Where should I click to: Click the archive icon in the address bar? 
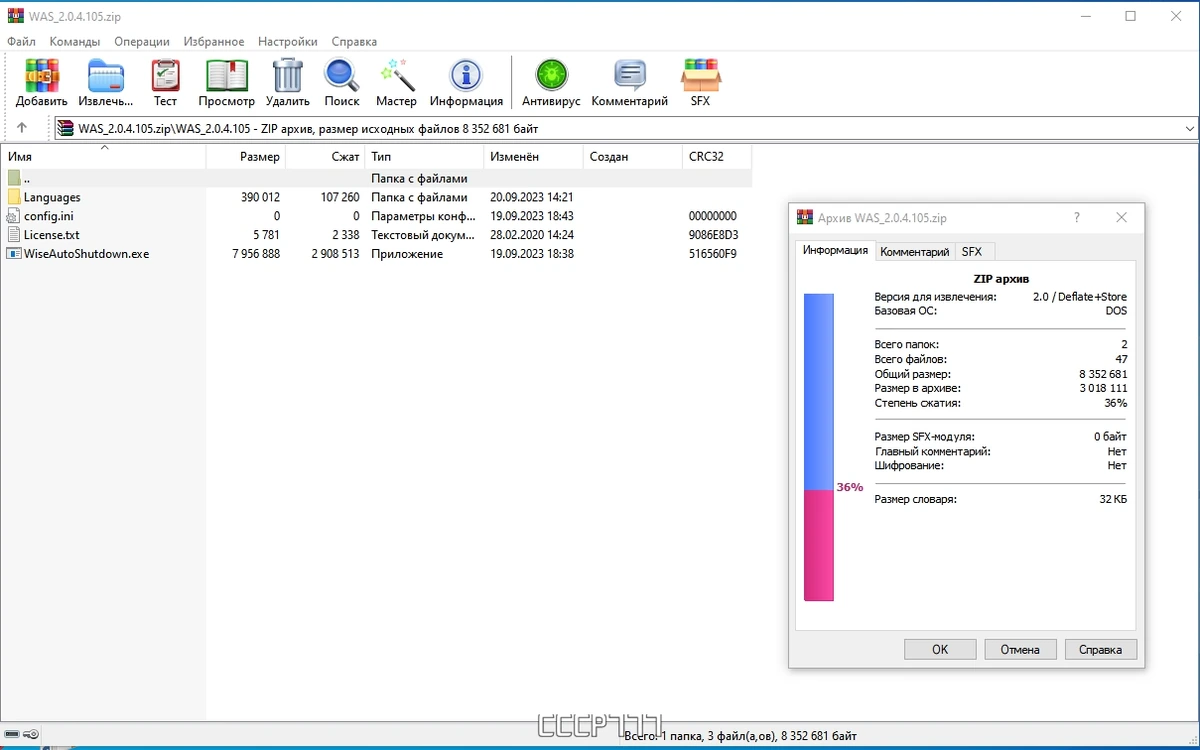tap(65, 128)
